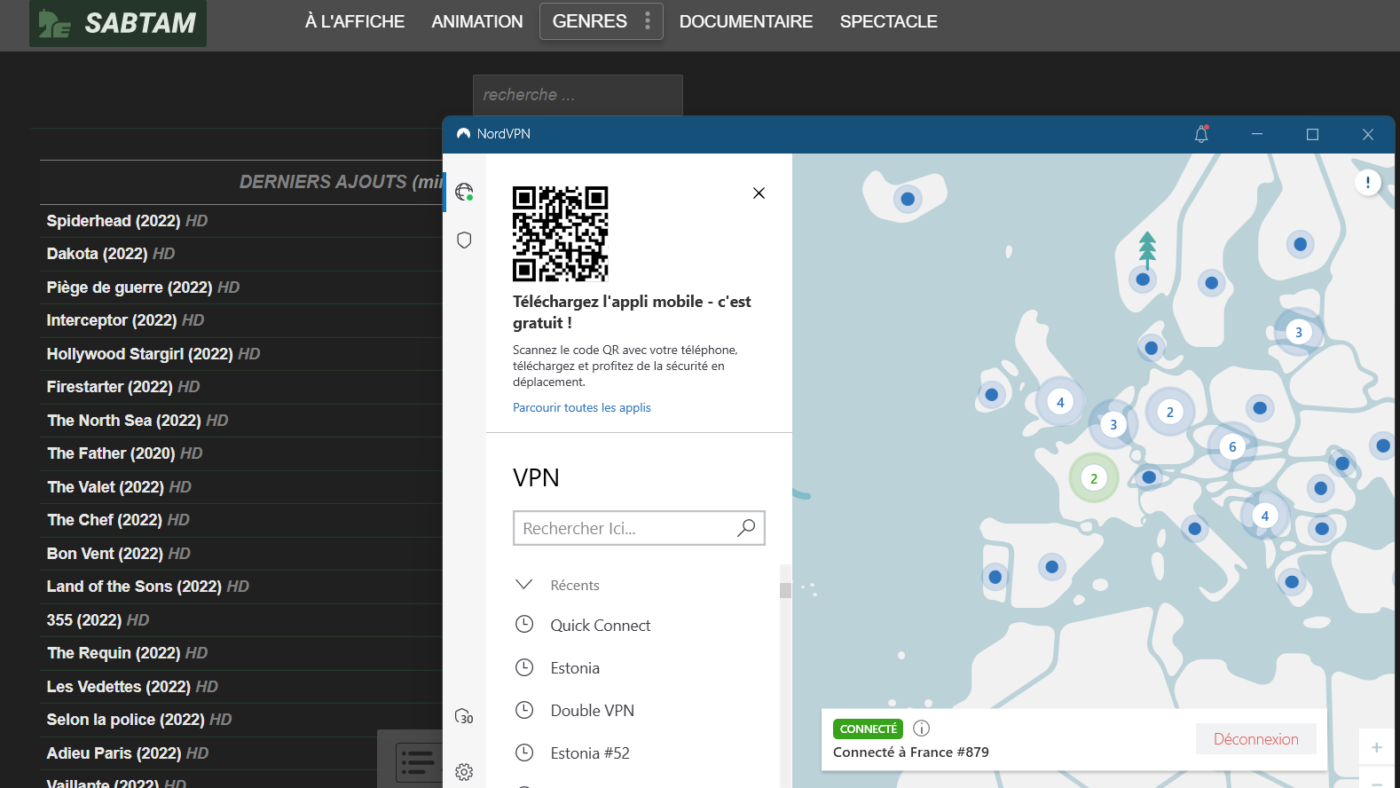Select Land of the Sons (2022)

pos(134,586)
